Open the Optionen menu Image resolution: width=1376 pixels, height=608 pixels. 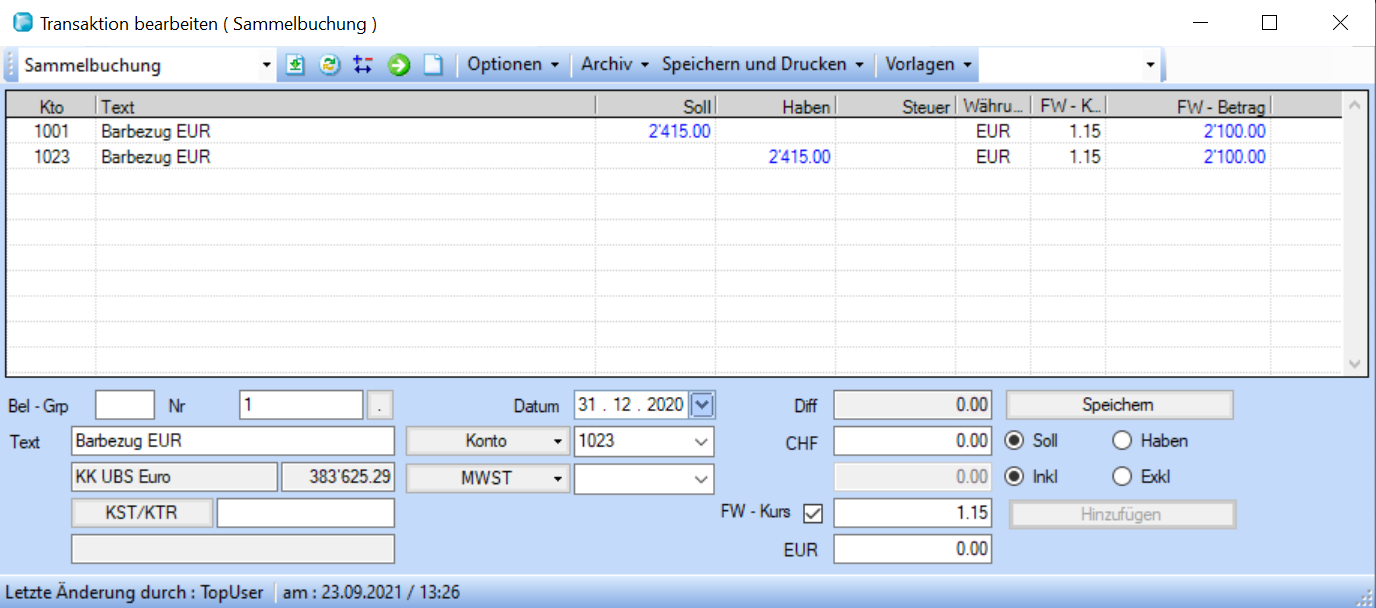point(513,65)
